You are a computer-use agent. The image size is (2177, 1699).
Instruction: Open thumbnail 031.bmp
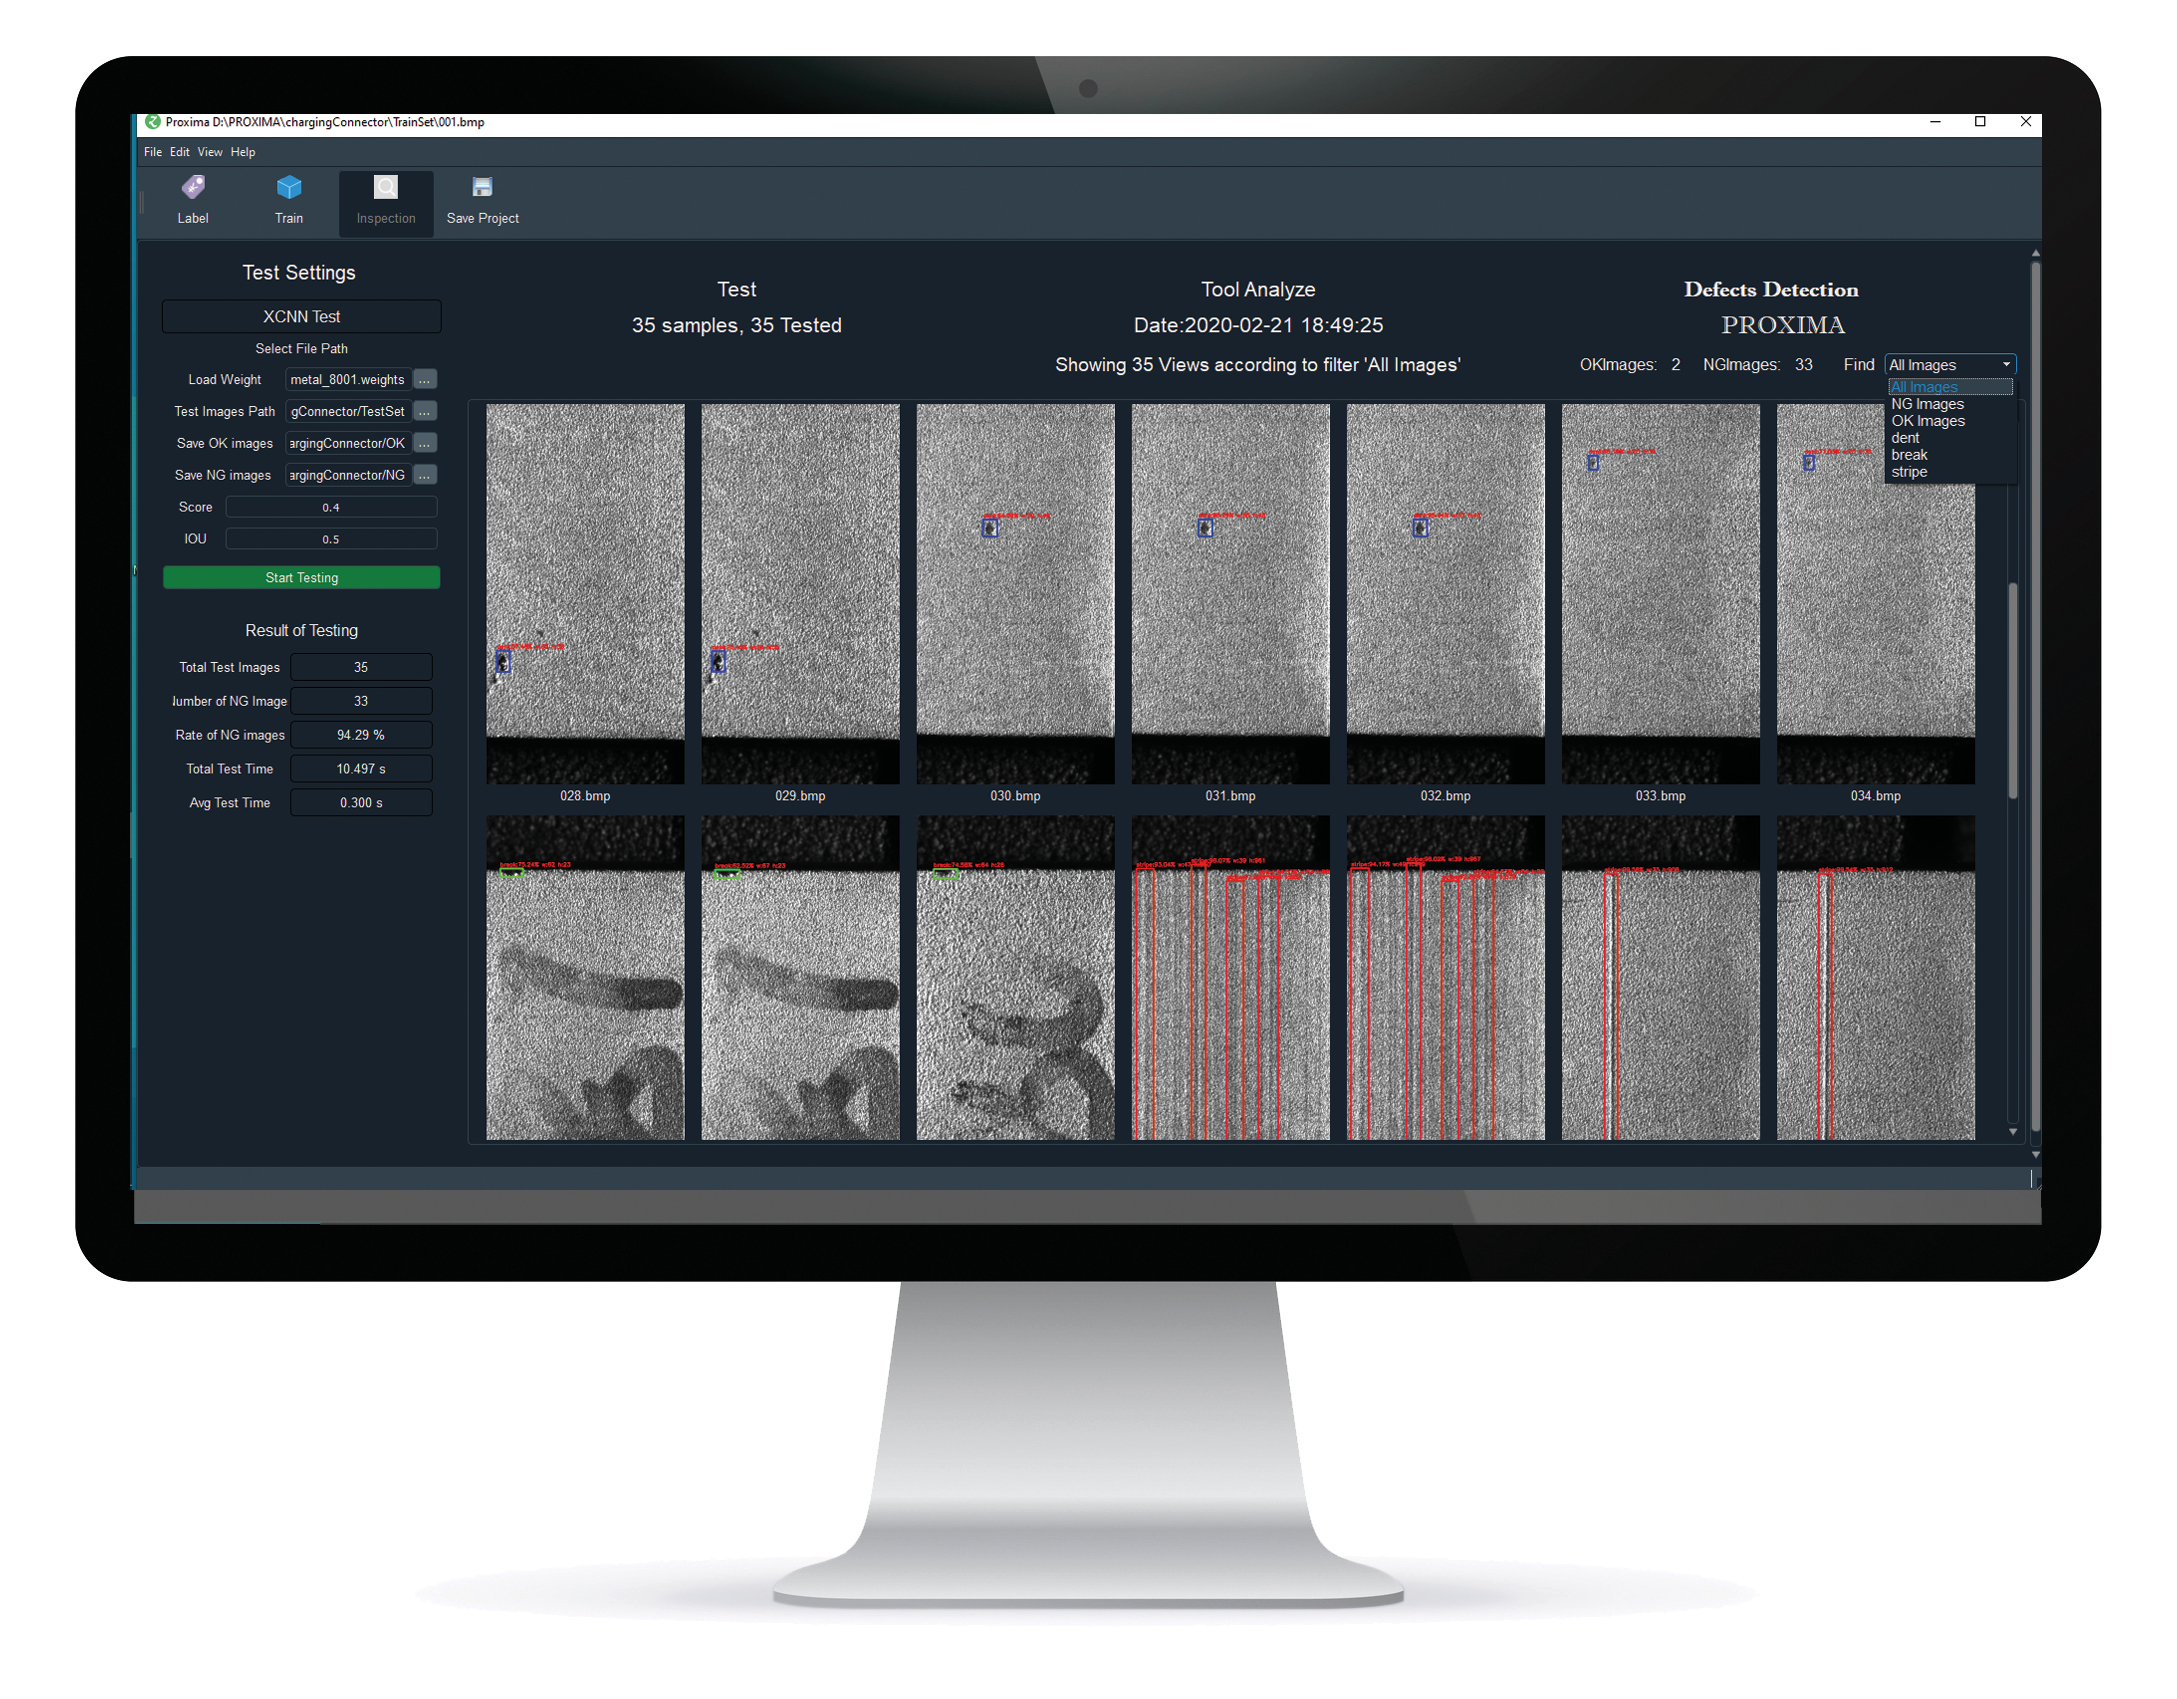[1230, 593]
